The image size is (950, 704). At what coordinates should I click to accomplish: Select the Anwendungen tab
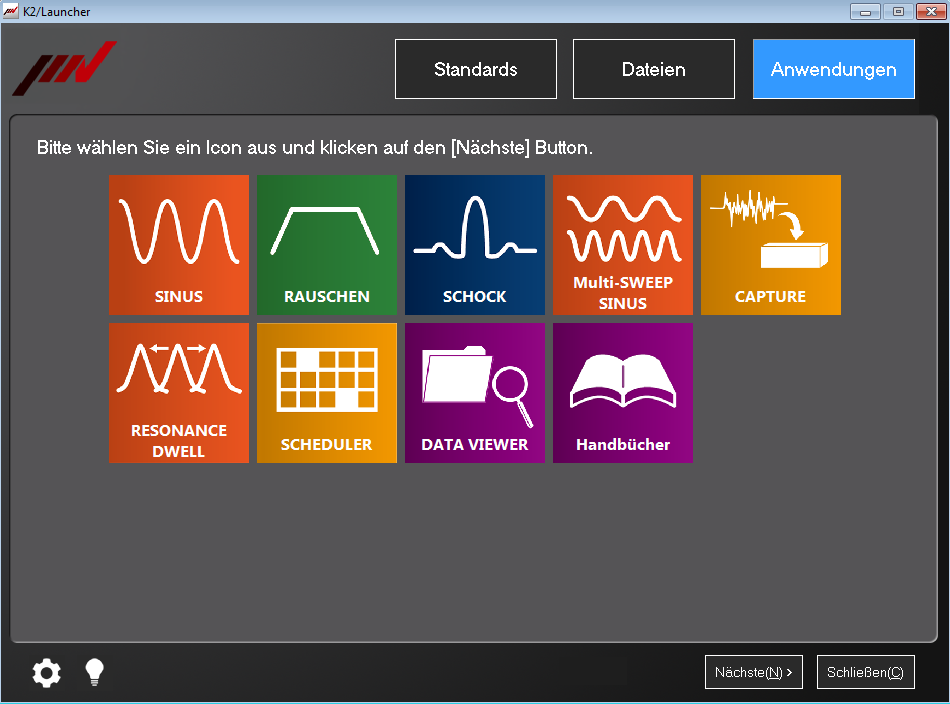pos(834,69)
